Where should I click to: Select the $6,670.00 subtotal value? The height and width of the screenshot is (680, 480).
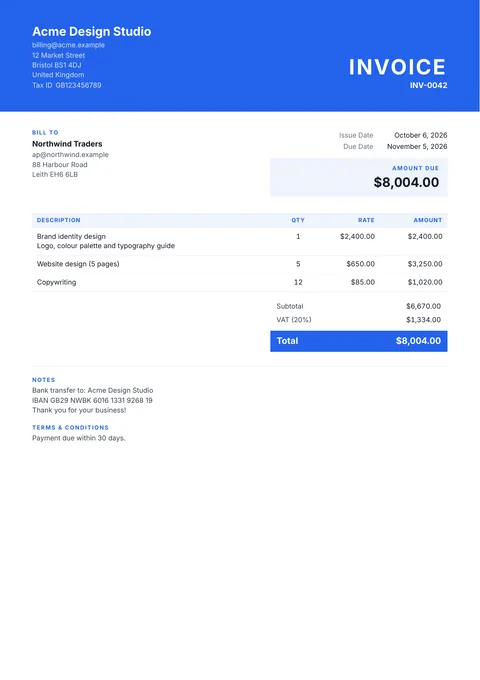pyautogui.click(x=423, y=306)
